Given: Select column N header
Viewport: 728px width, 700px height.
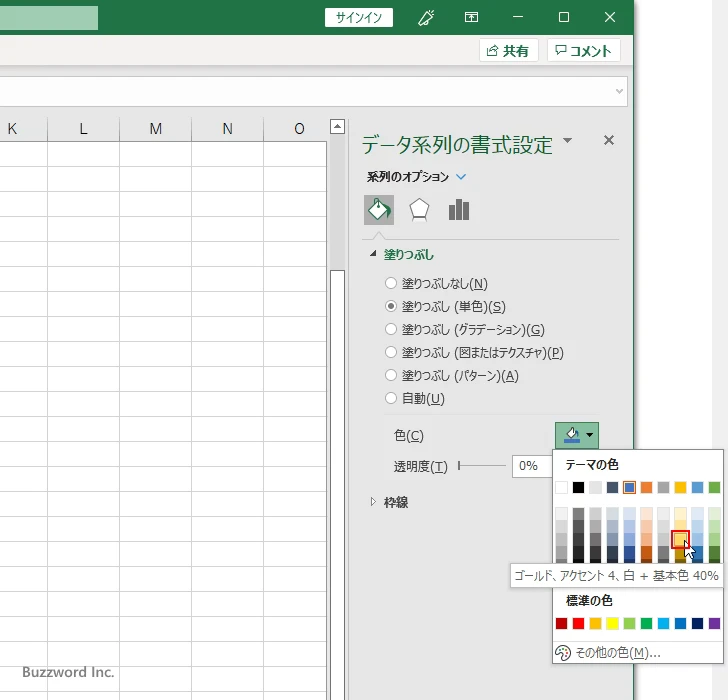Looking at the screenshot, I should (x=228, y=129).
